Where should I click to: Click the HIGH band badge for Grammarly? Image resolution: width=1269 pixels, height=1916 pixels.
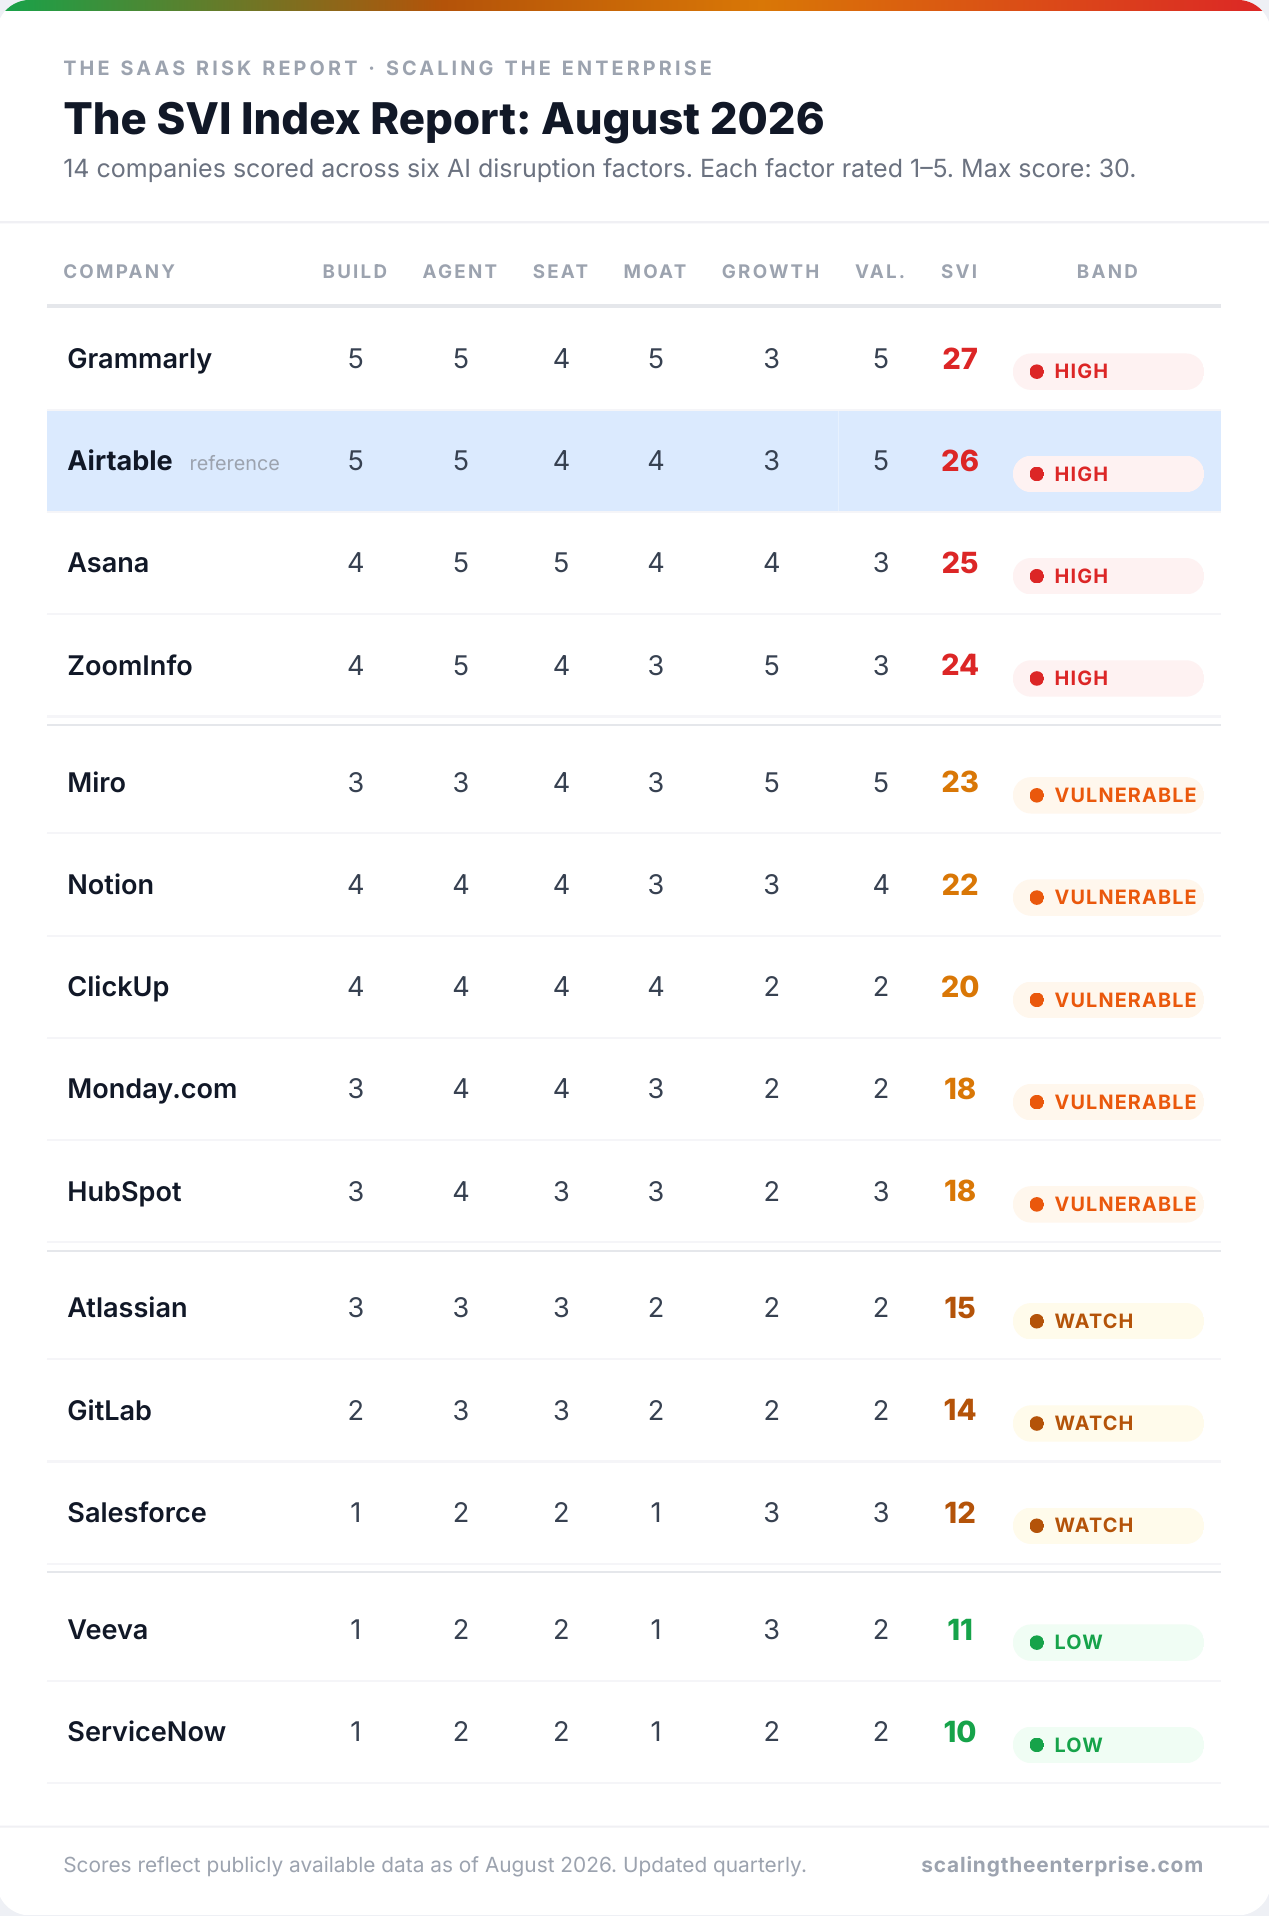pyautogui.click(x=1108, y=371)
